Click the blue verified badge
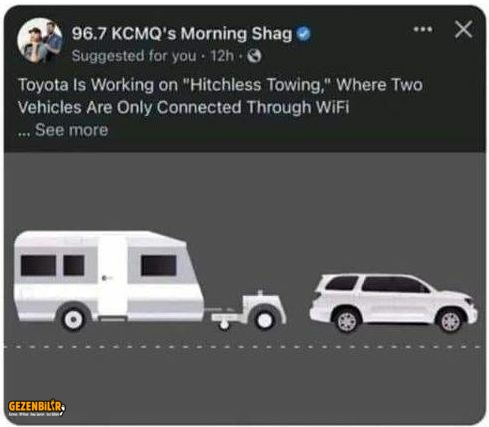 303,34
